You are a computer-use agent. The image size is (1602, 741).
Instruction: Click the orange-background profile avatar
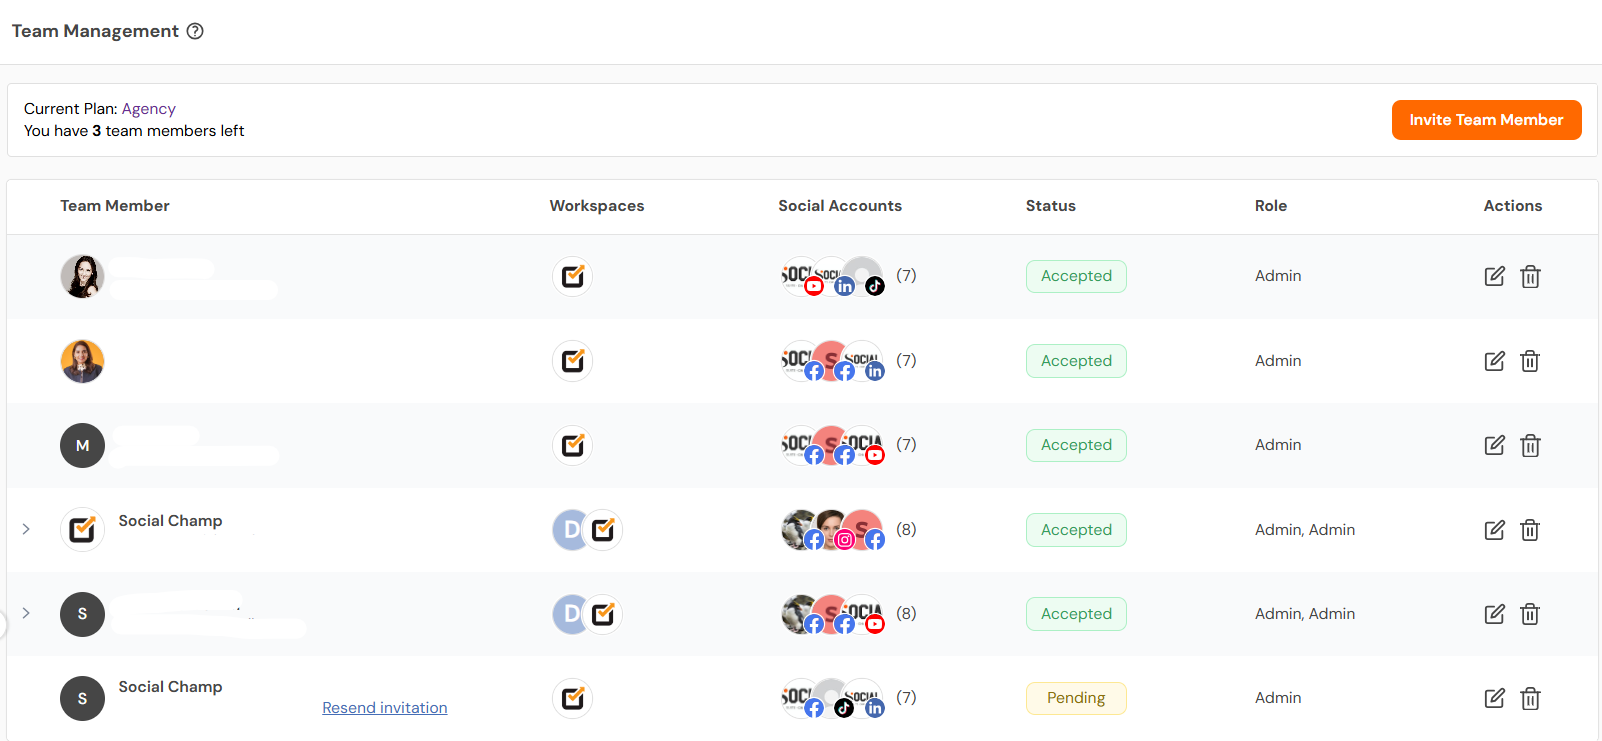[x=82, y=361]
